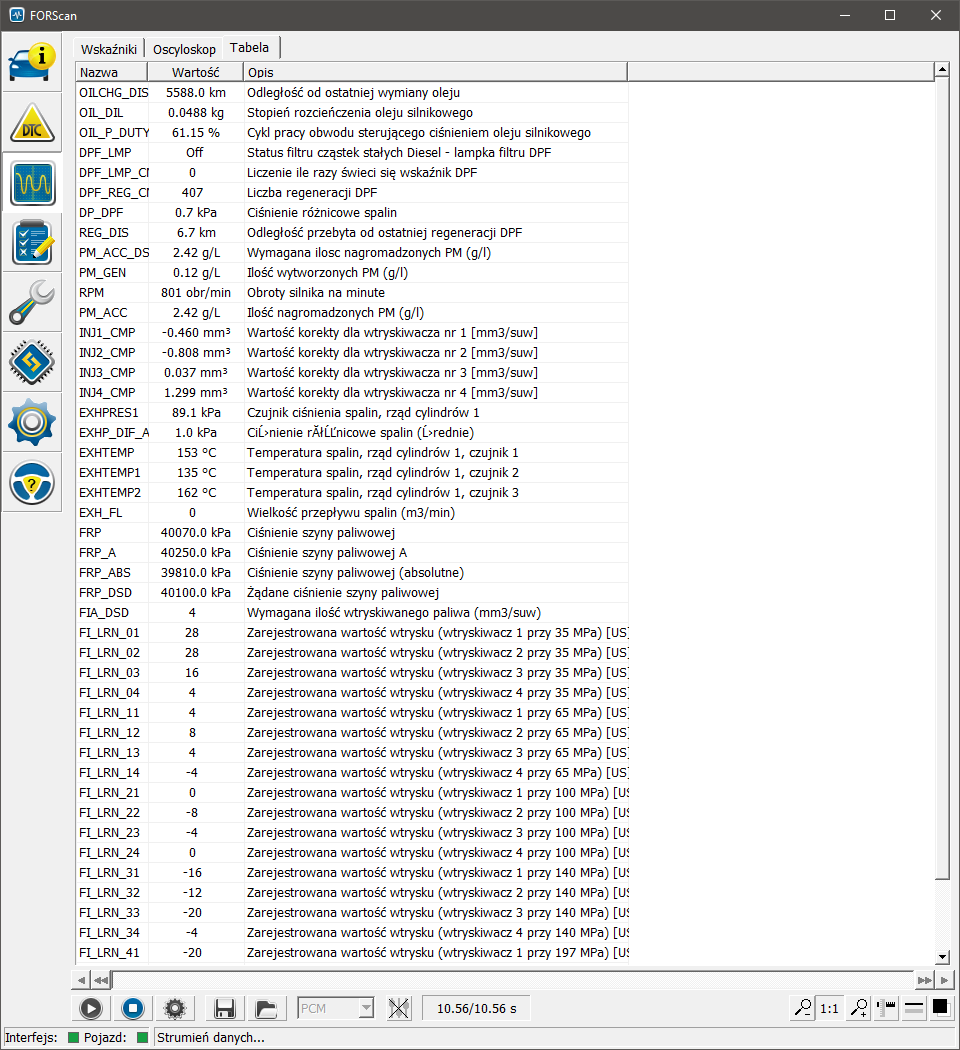Open the checklist tests section
The width and height of the screenshot is (960, 1050).
(x=32, y=243)
